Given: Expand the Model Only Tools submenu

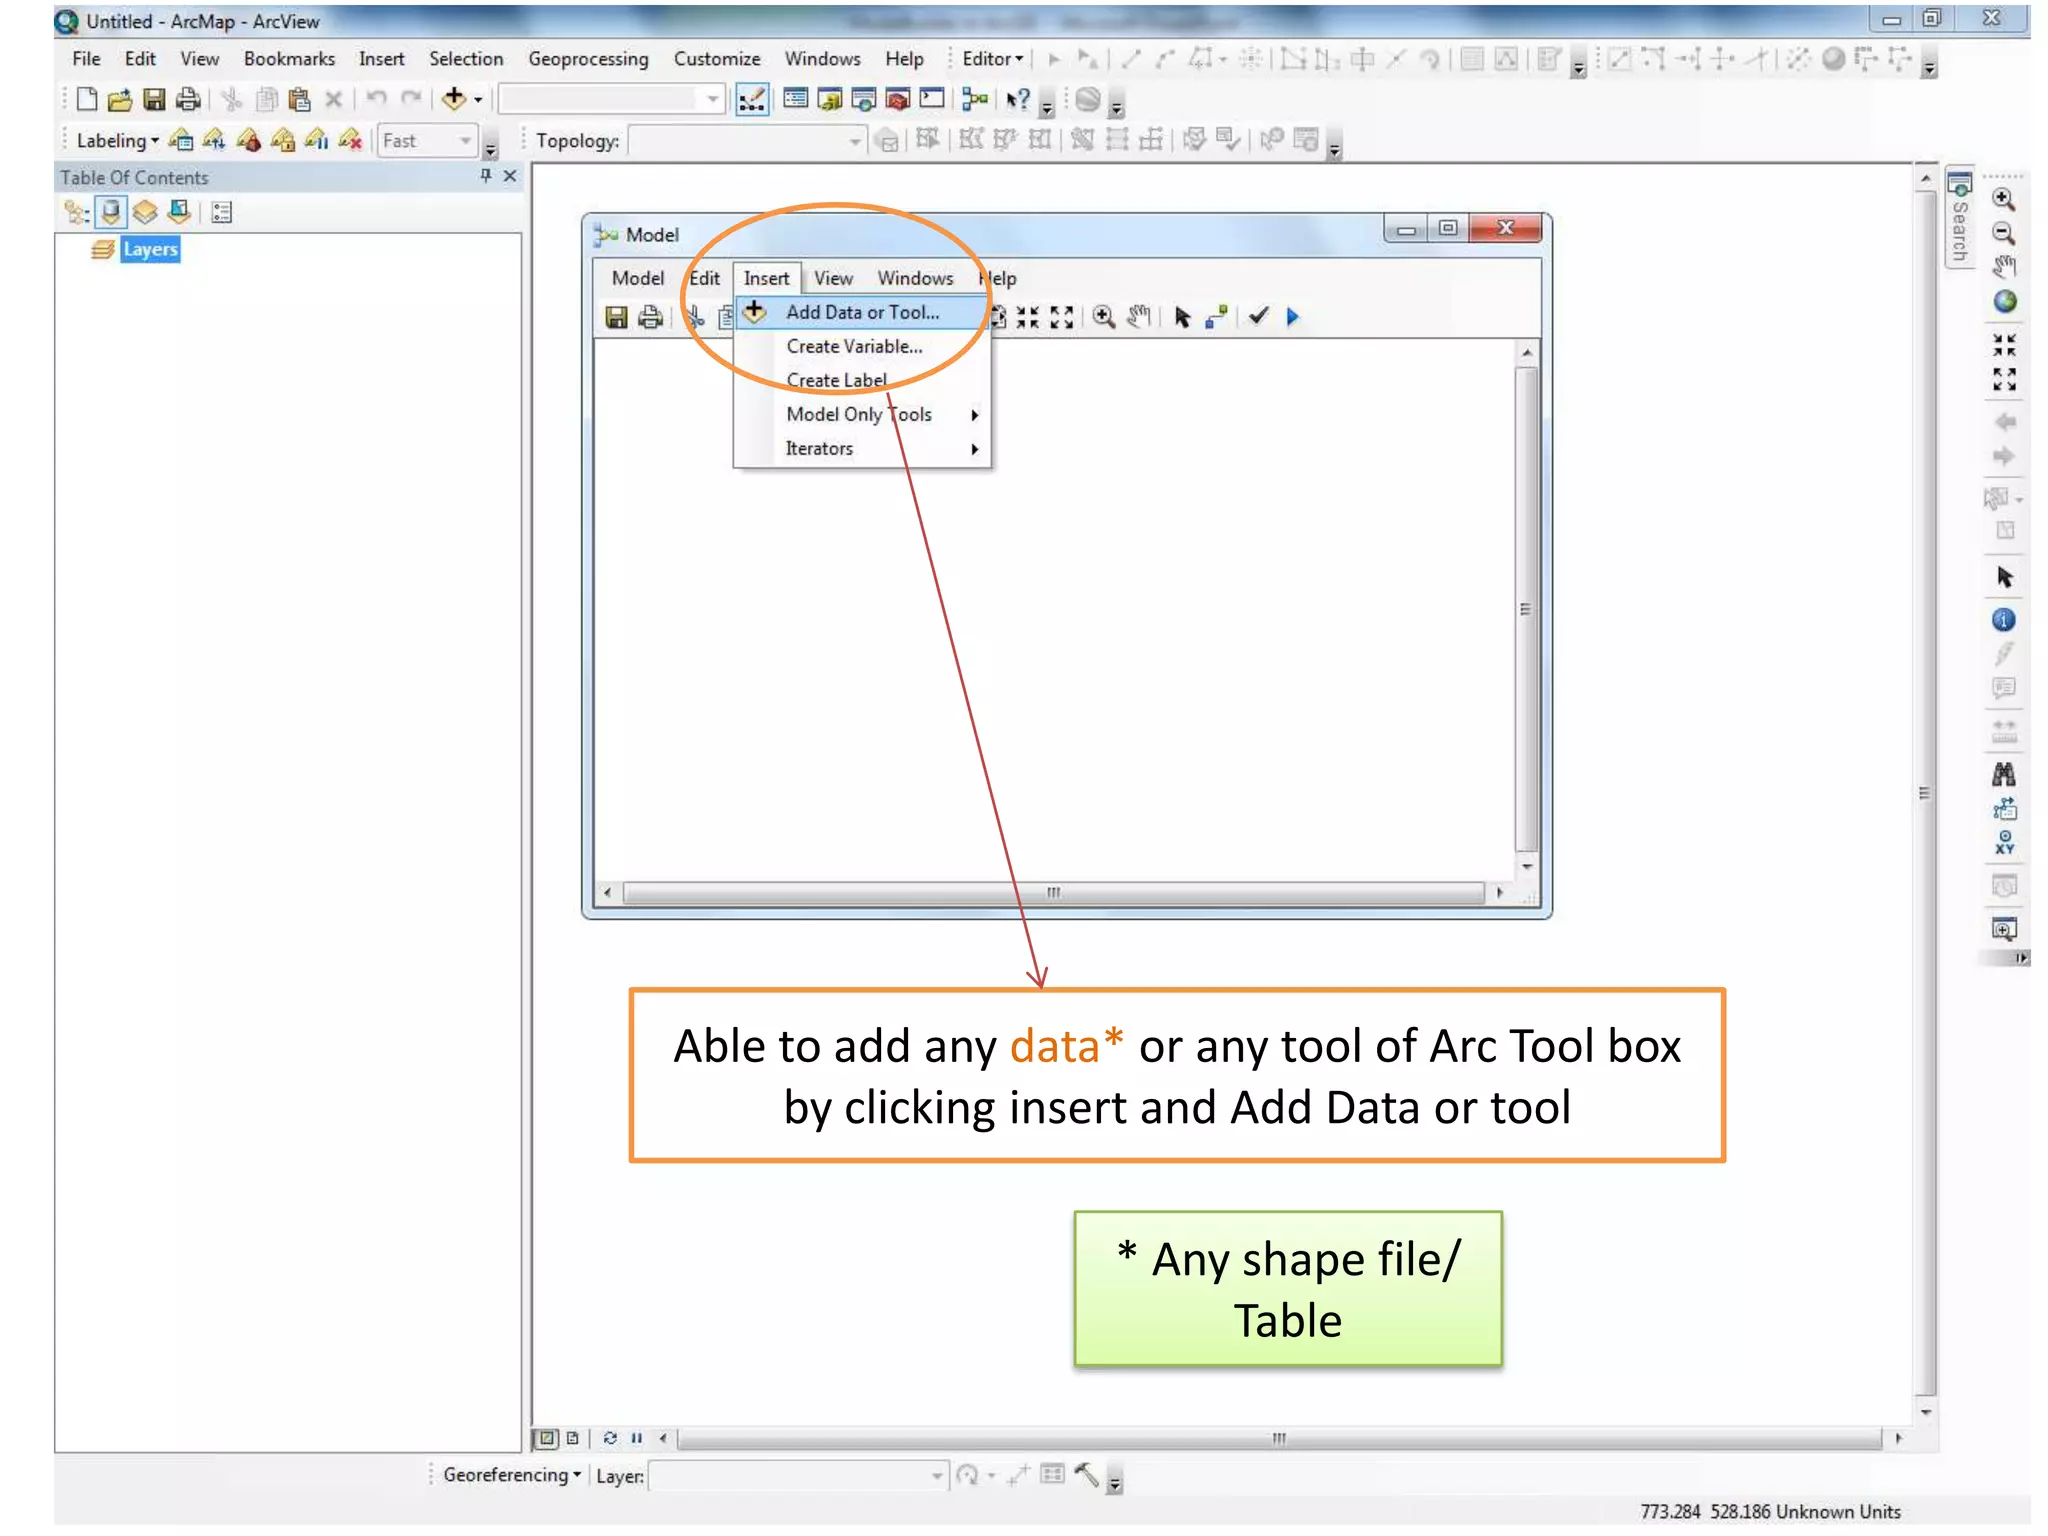Looking at the screenshot, I should [x=861, y=414].
